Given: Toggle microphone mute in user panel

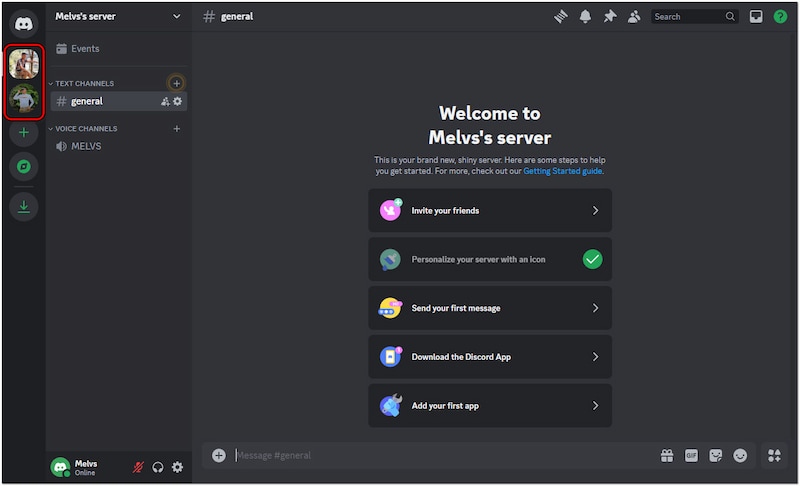Looking at the screenshot, I should tap(139, 467).
